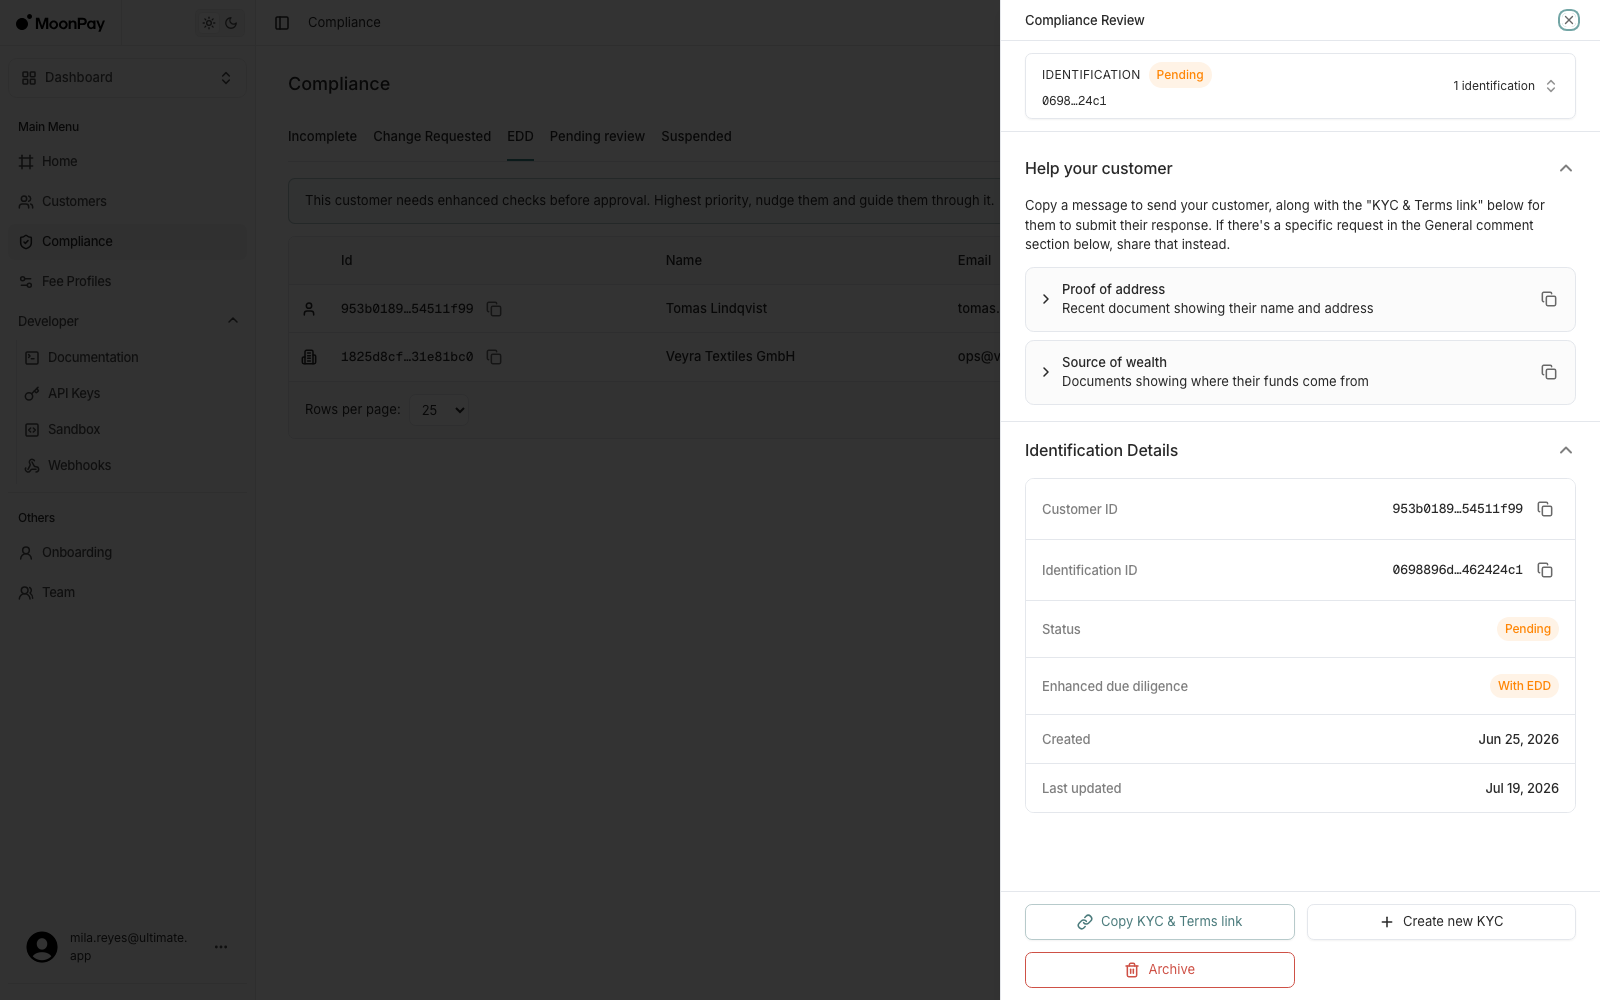Switch to Incomplete tab
1600x1000 pixels.
coord(322,136)
